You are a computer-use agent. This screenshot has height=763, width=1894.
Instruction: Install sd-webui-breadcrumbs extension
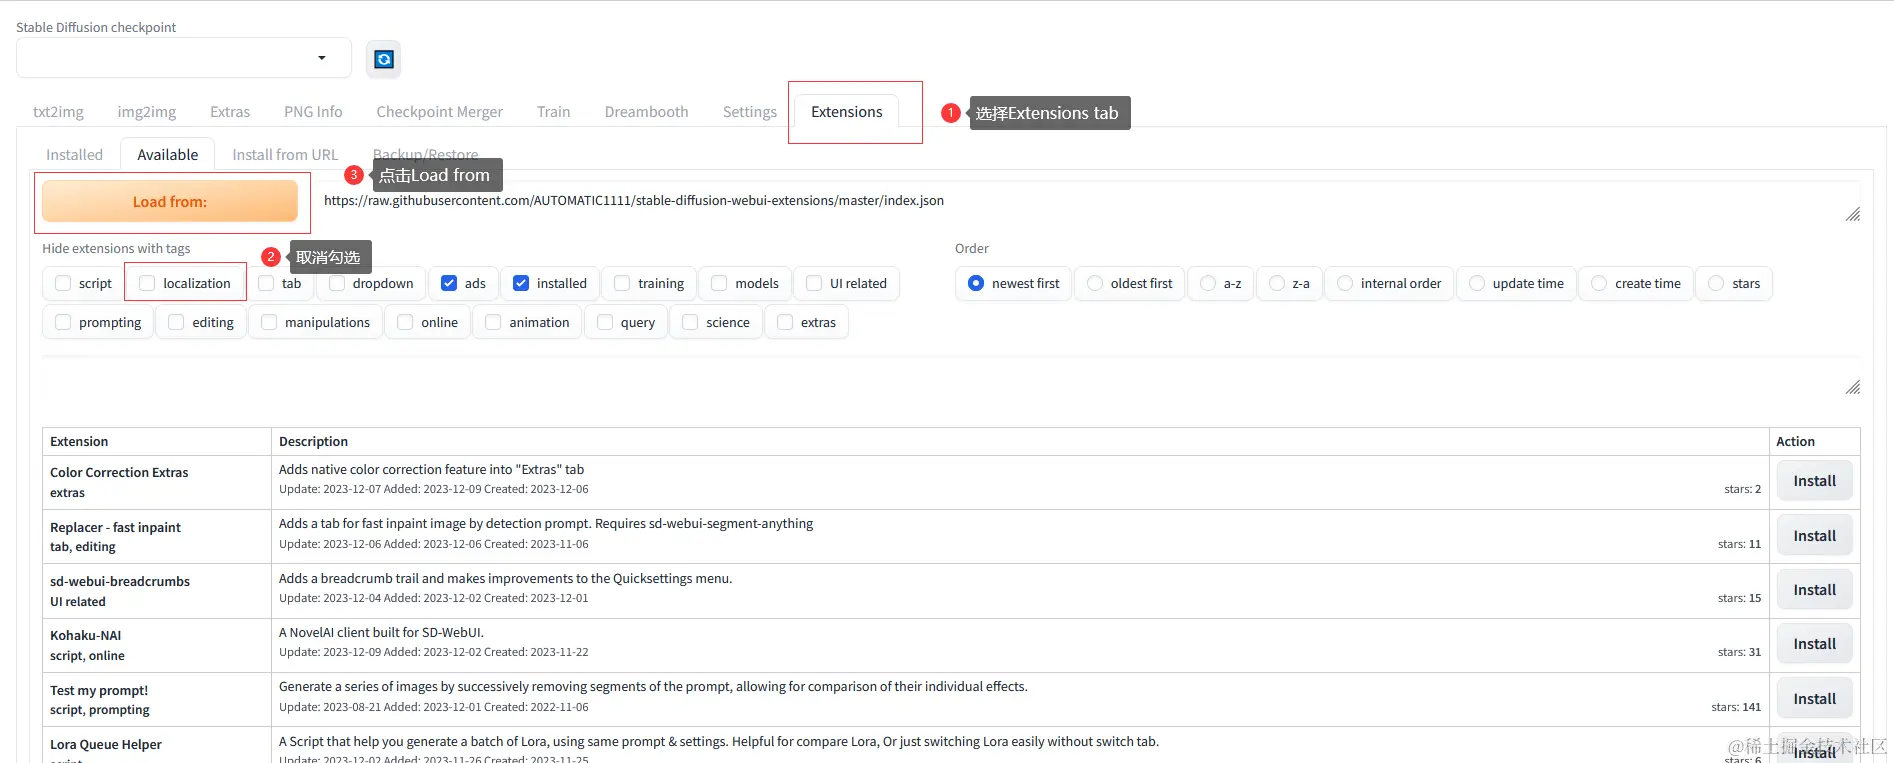tap(1814, 590)
